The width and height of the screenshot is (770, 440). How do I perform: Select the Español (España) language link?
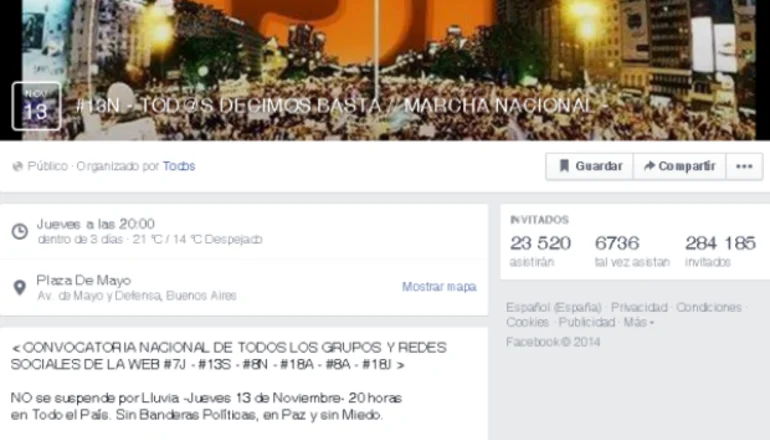(553, 307)
